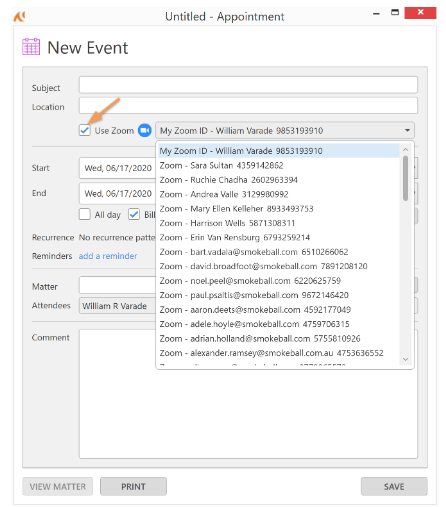Screen dimensions: 446x507
Task: Choose adele.hoyle@smokeball.com Zoom entry
Action: [279, 324]
